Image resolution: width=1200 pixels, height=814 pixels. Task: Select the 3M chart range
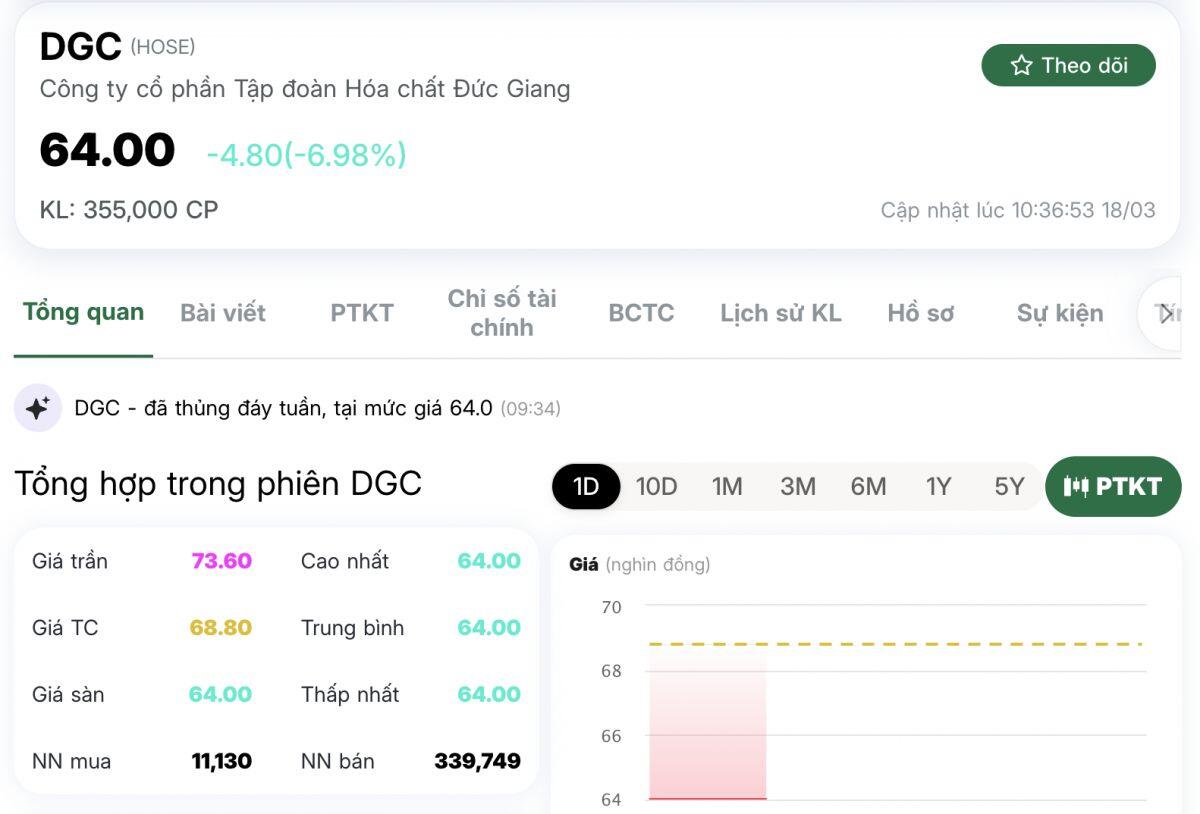point(798,486)
